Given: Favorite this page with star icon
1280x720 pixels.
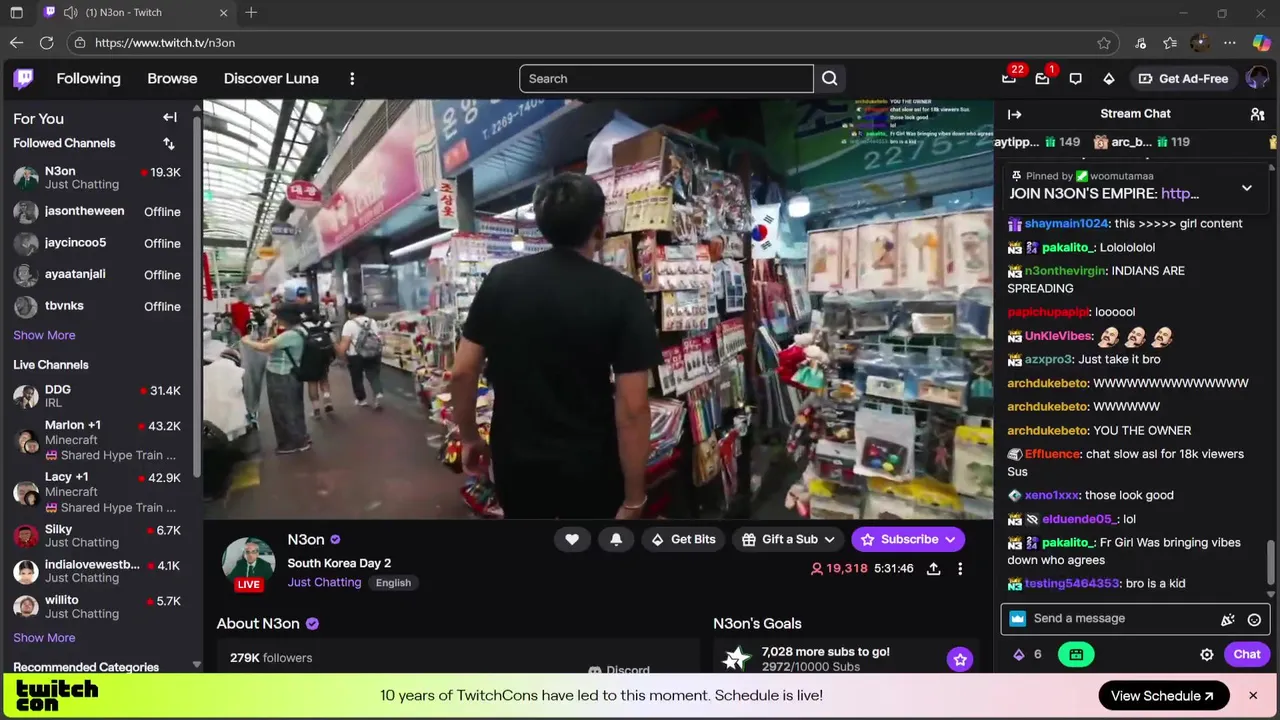Looking at the screenshot, I should click(x=1104, y=43).
